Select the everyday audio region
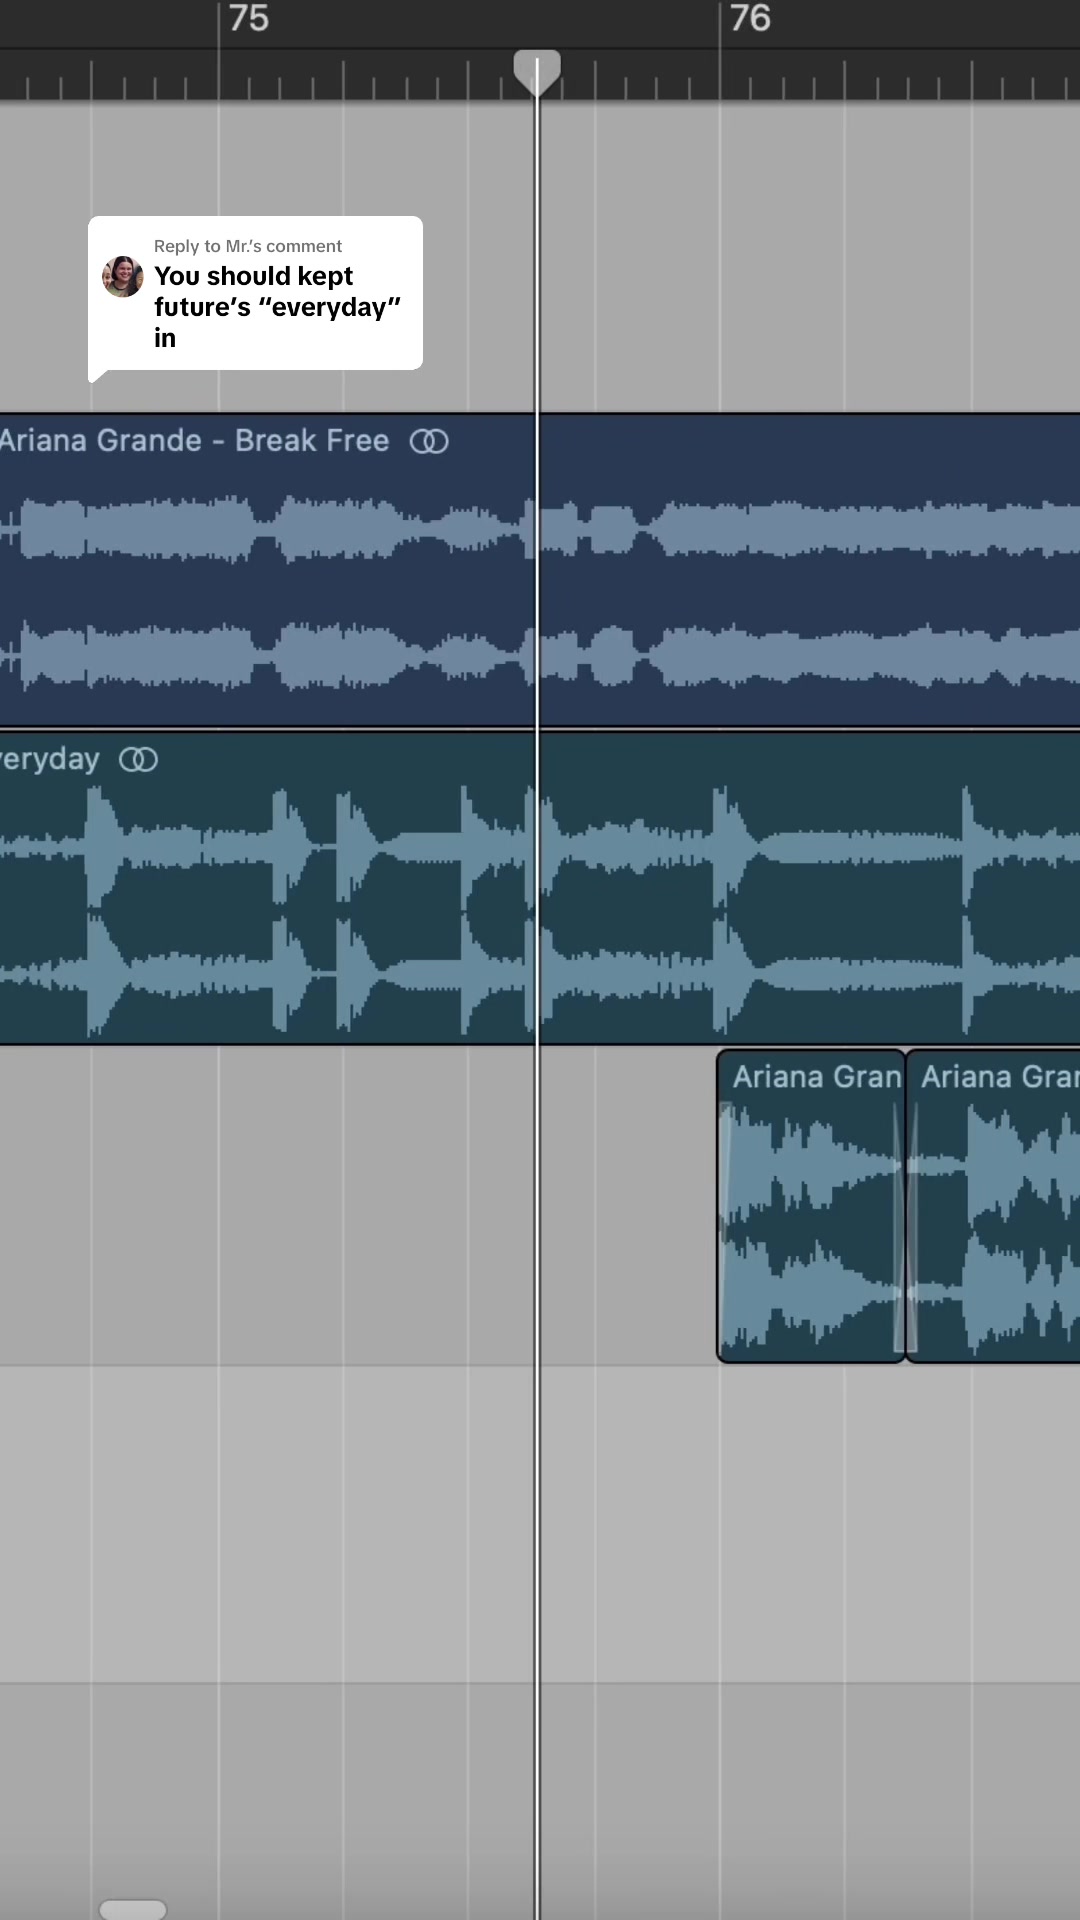This screenshot has height=1920, width=1080. 540,888
